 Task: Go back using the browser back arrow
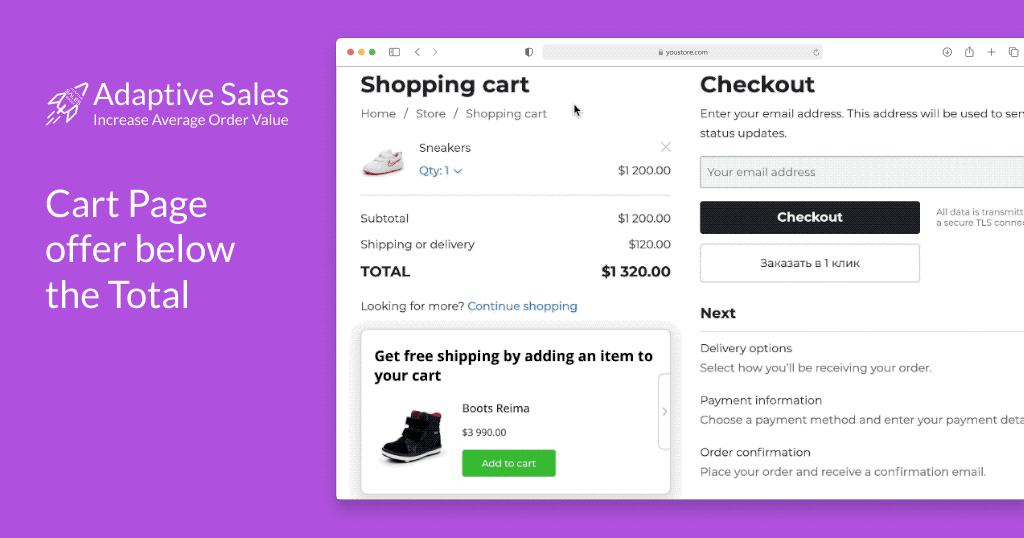[417, 52]
